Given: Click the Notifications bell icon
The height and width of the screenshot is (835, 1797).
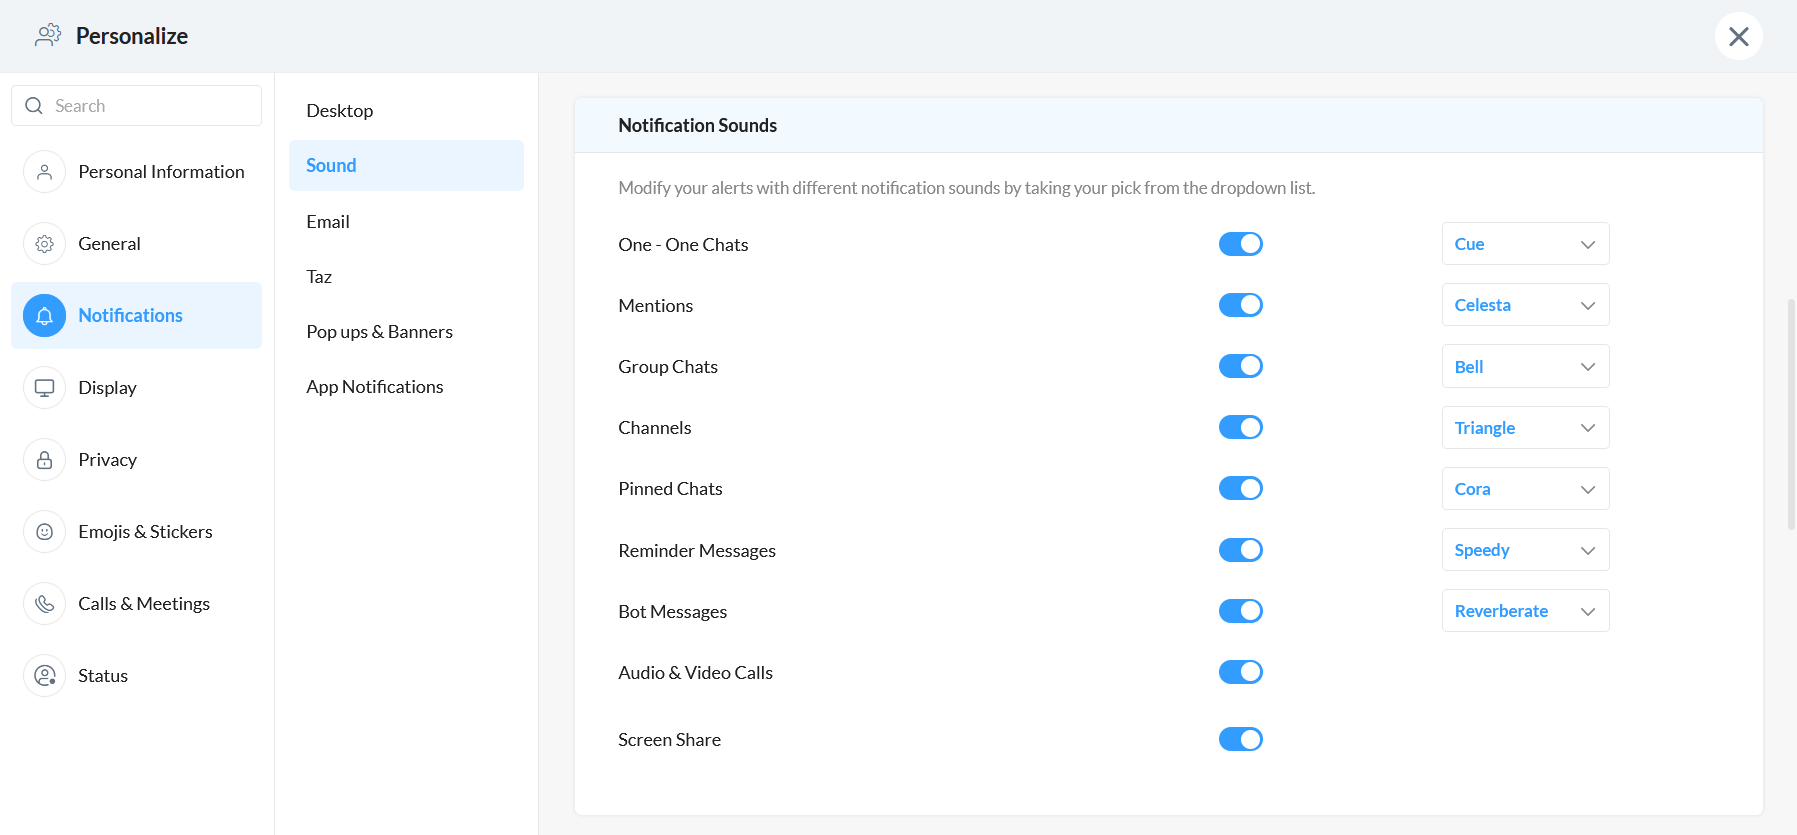Looking at the screenshot, I should click(44, 316).
